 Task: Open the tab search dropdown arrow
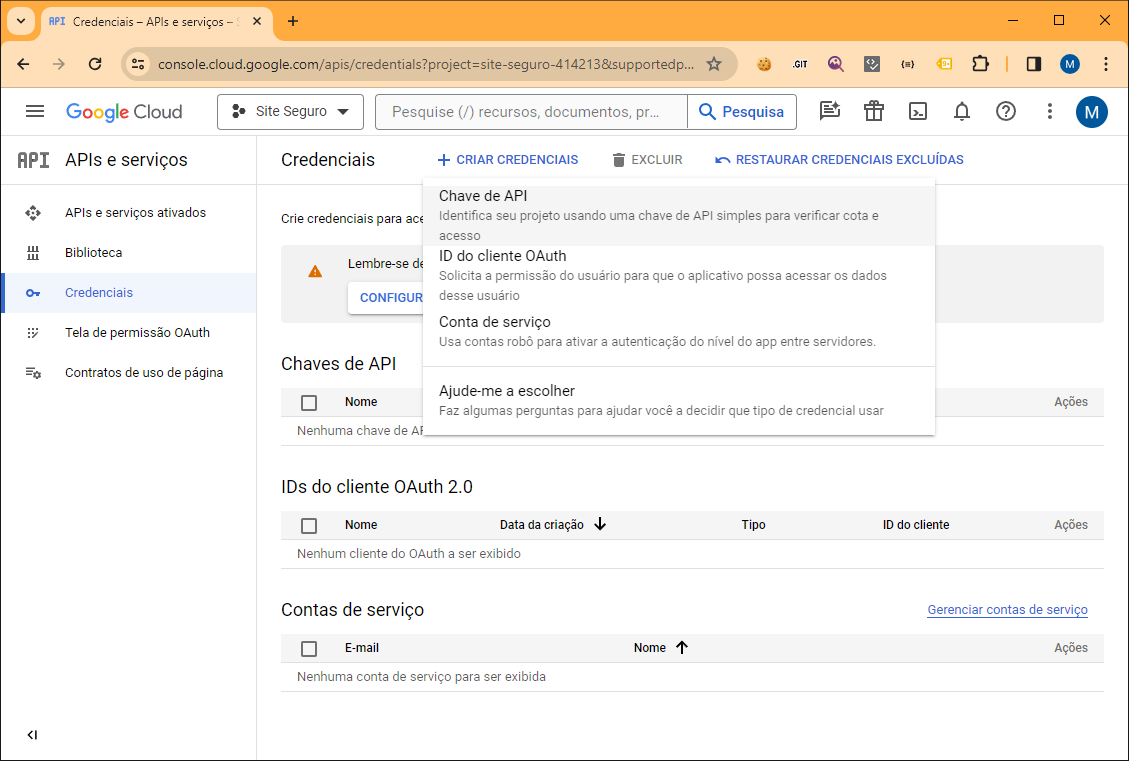coord(21,21)
